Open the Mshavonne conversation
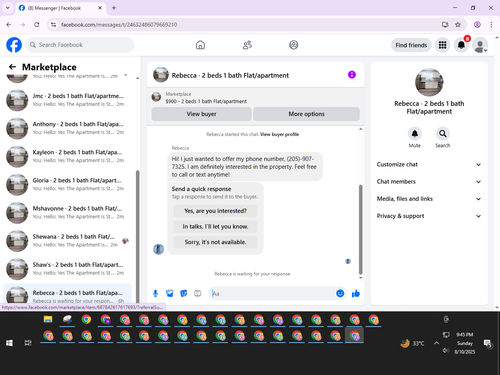 pos(67,213)
